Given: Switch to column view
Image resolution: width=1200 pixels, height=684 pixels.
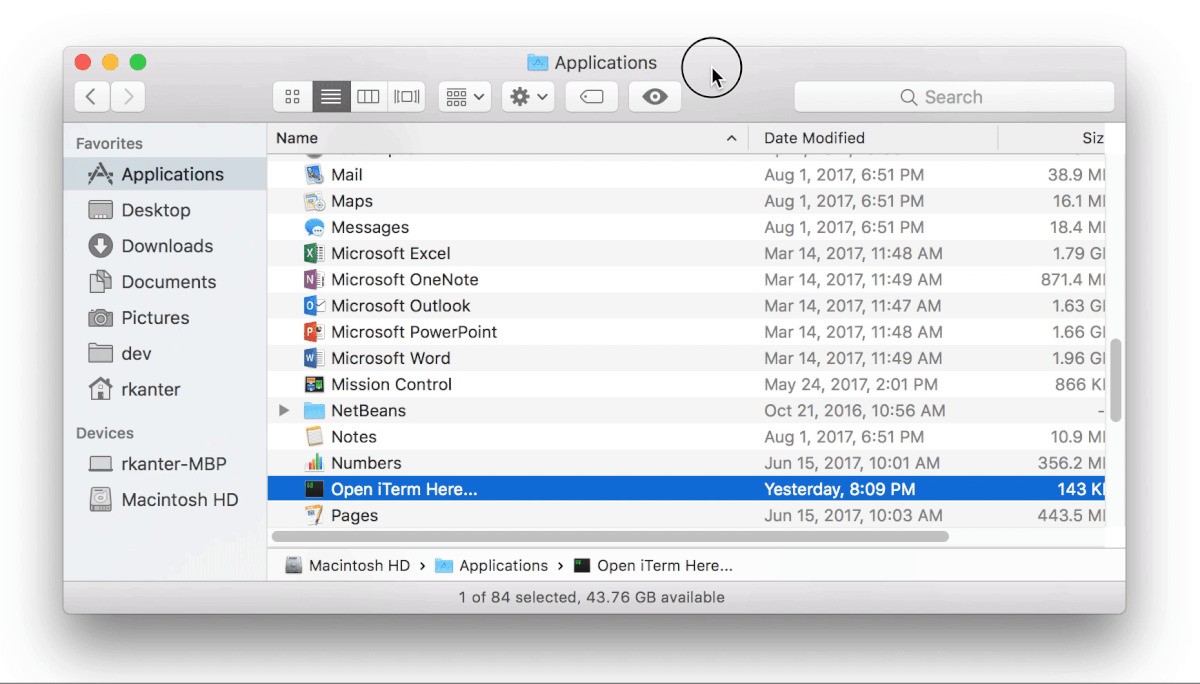Looking at the screenshot, I should point(368,97).
